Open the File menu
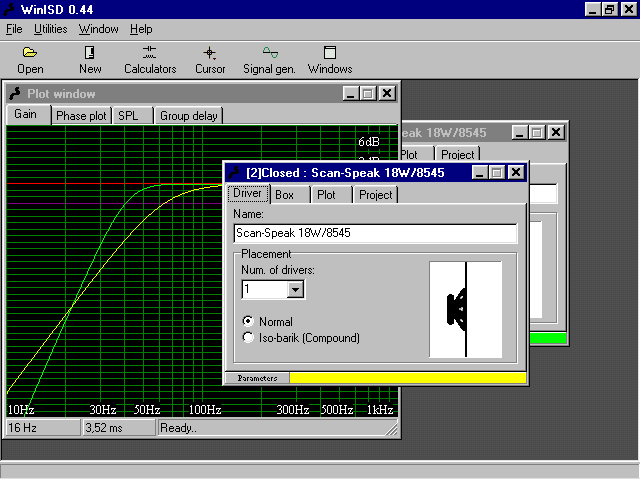Viewport: 640px width, 480px height. (x=14, y=29)
